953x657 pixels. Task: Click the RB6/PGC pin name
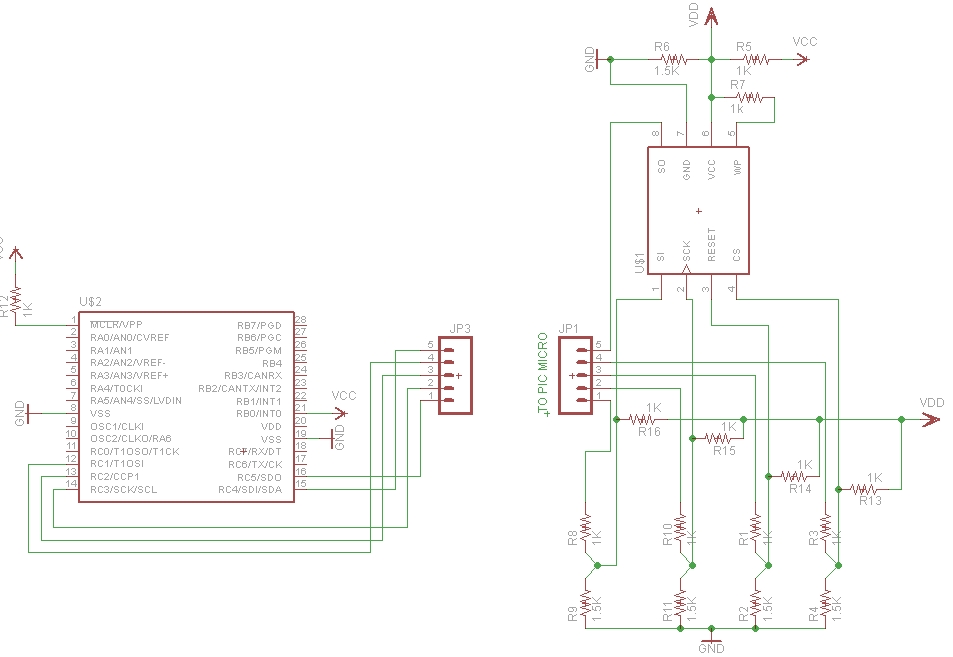[260, 337]
